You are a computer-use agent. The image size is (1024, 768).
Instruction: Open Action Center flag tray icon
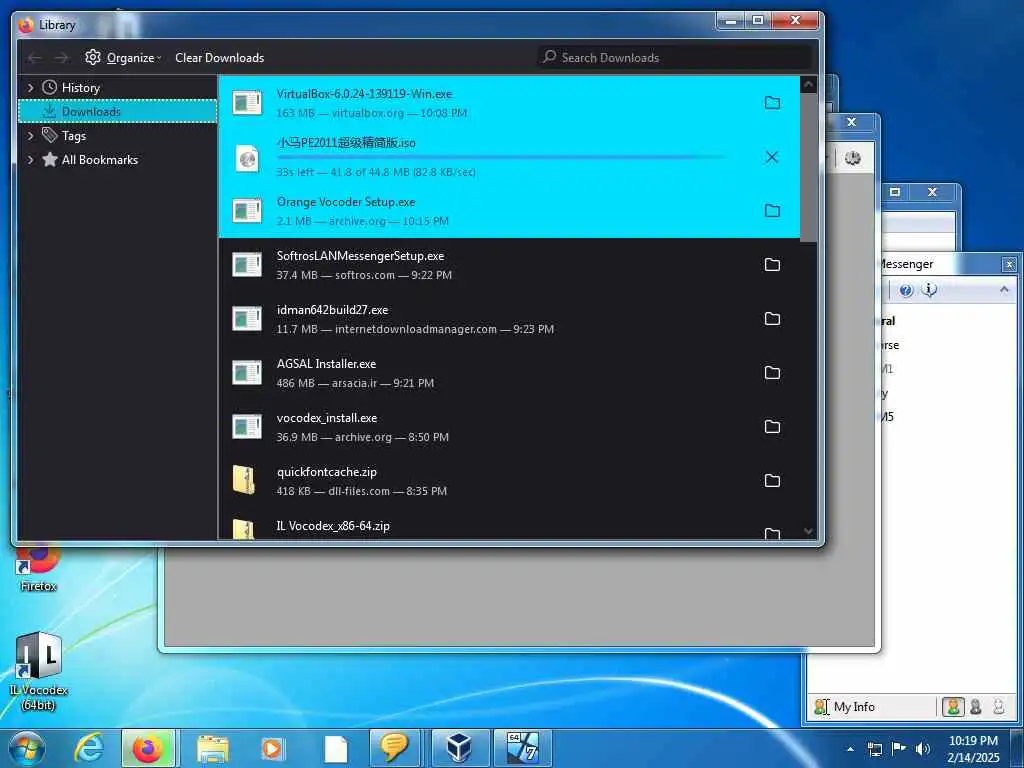coord(899,748)
